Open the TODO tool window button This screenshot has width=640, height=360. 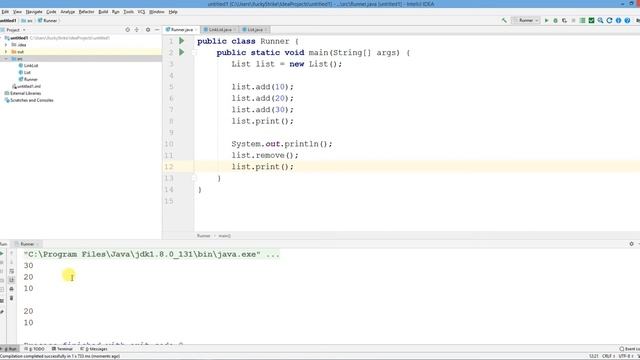[x=34, y=349]
